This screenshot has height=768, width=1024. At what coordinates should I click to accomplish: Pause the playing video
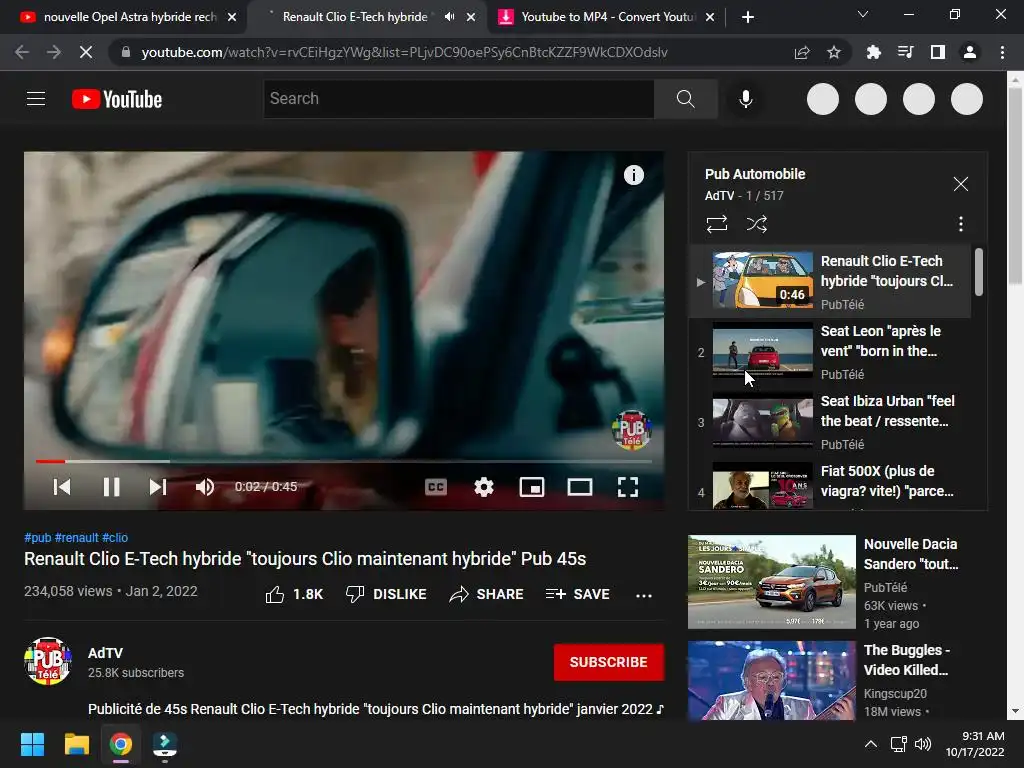click(x=112, y=487)
